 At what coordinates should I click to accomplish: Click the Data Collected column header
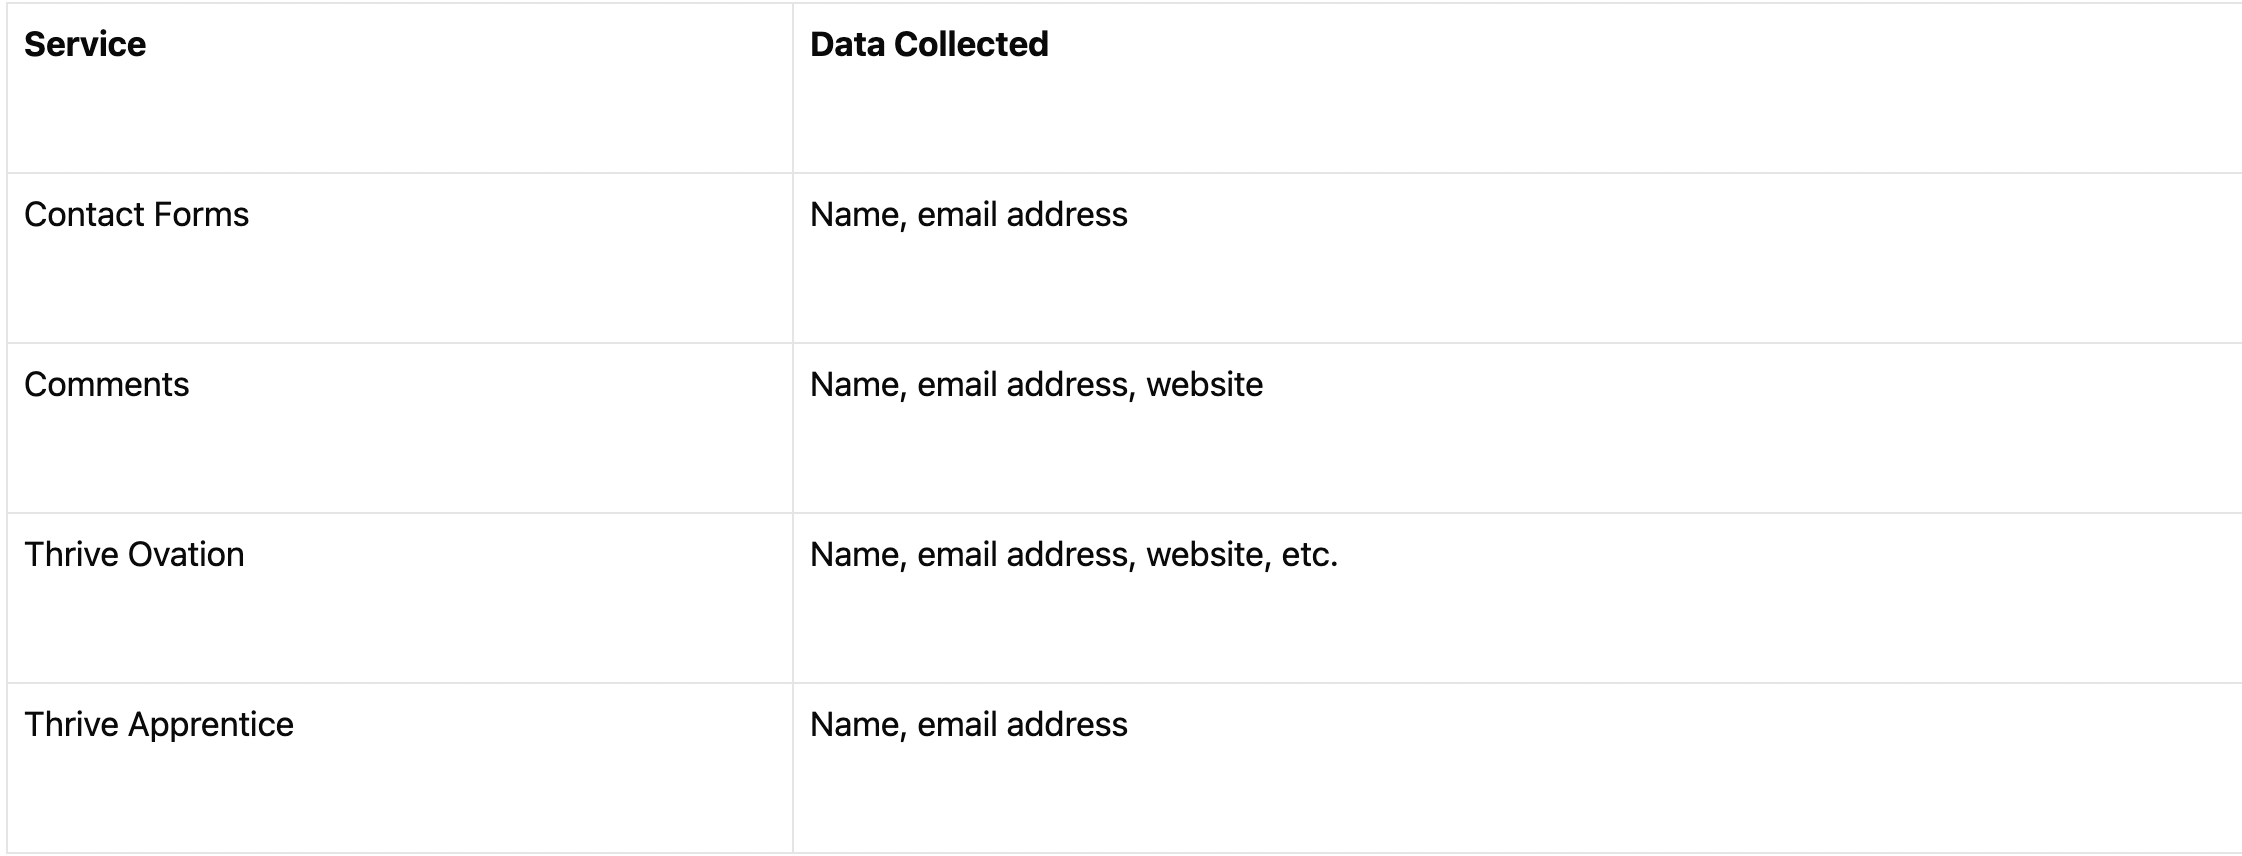click(1517, 88)
